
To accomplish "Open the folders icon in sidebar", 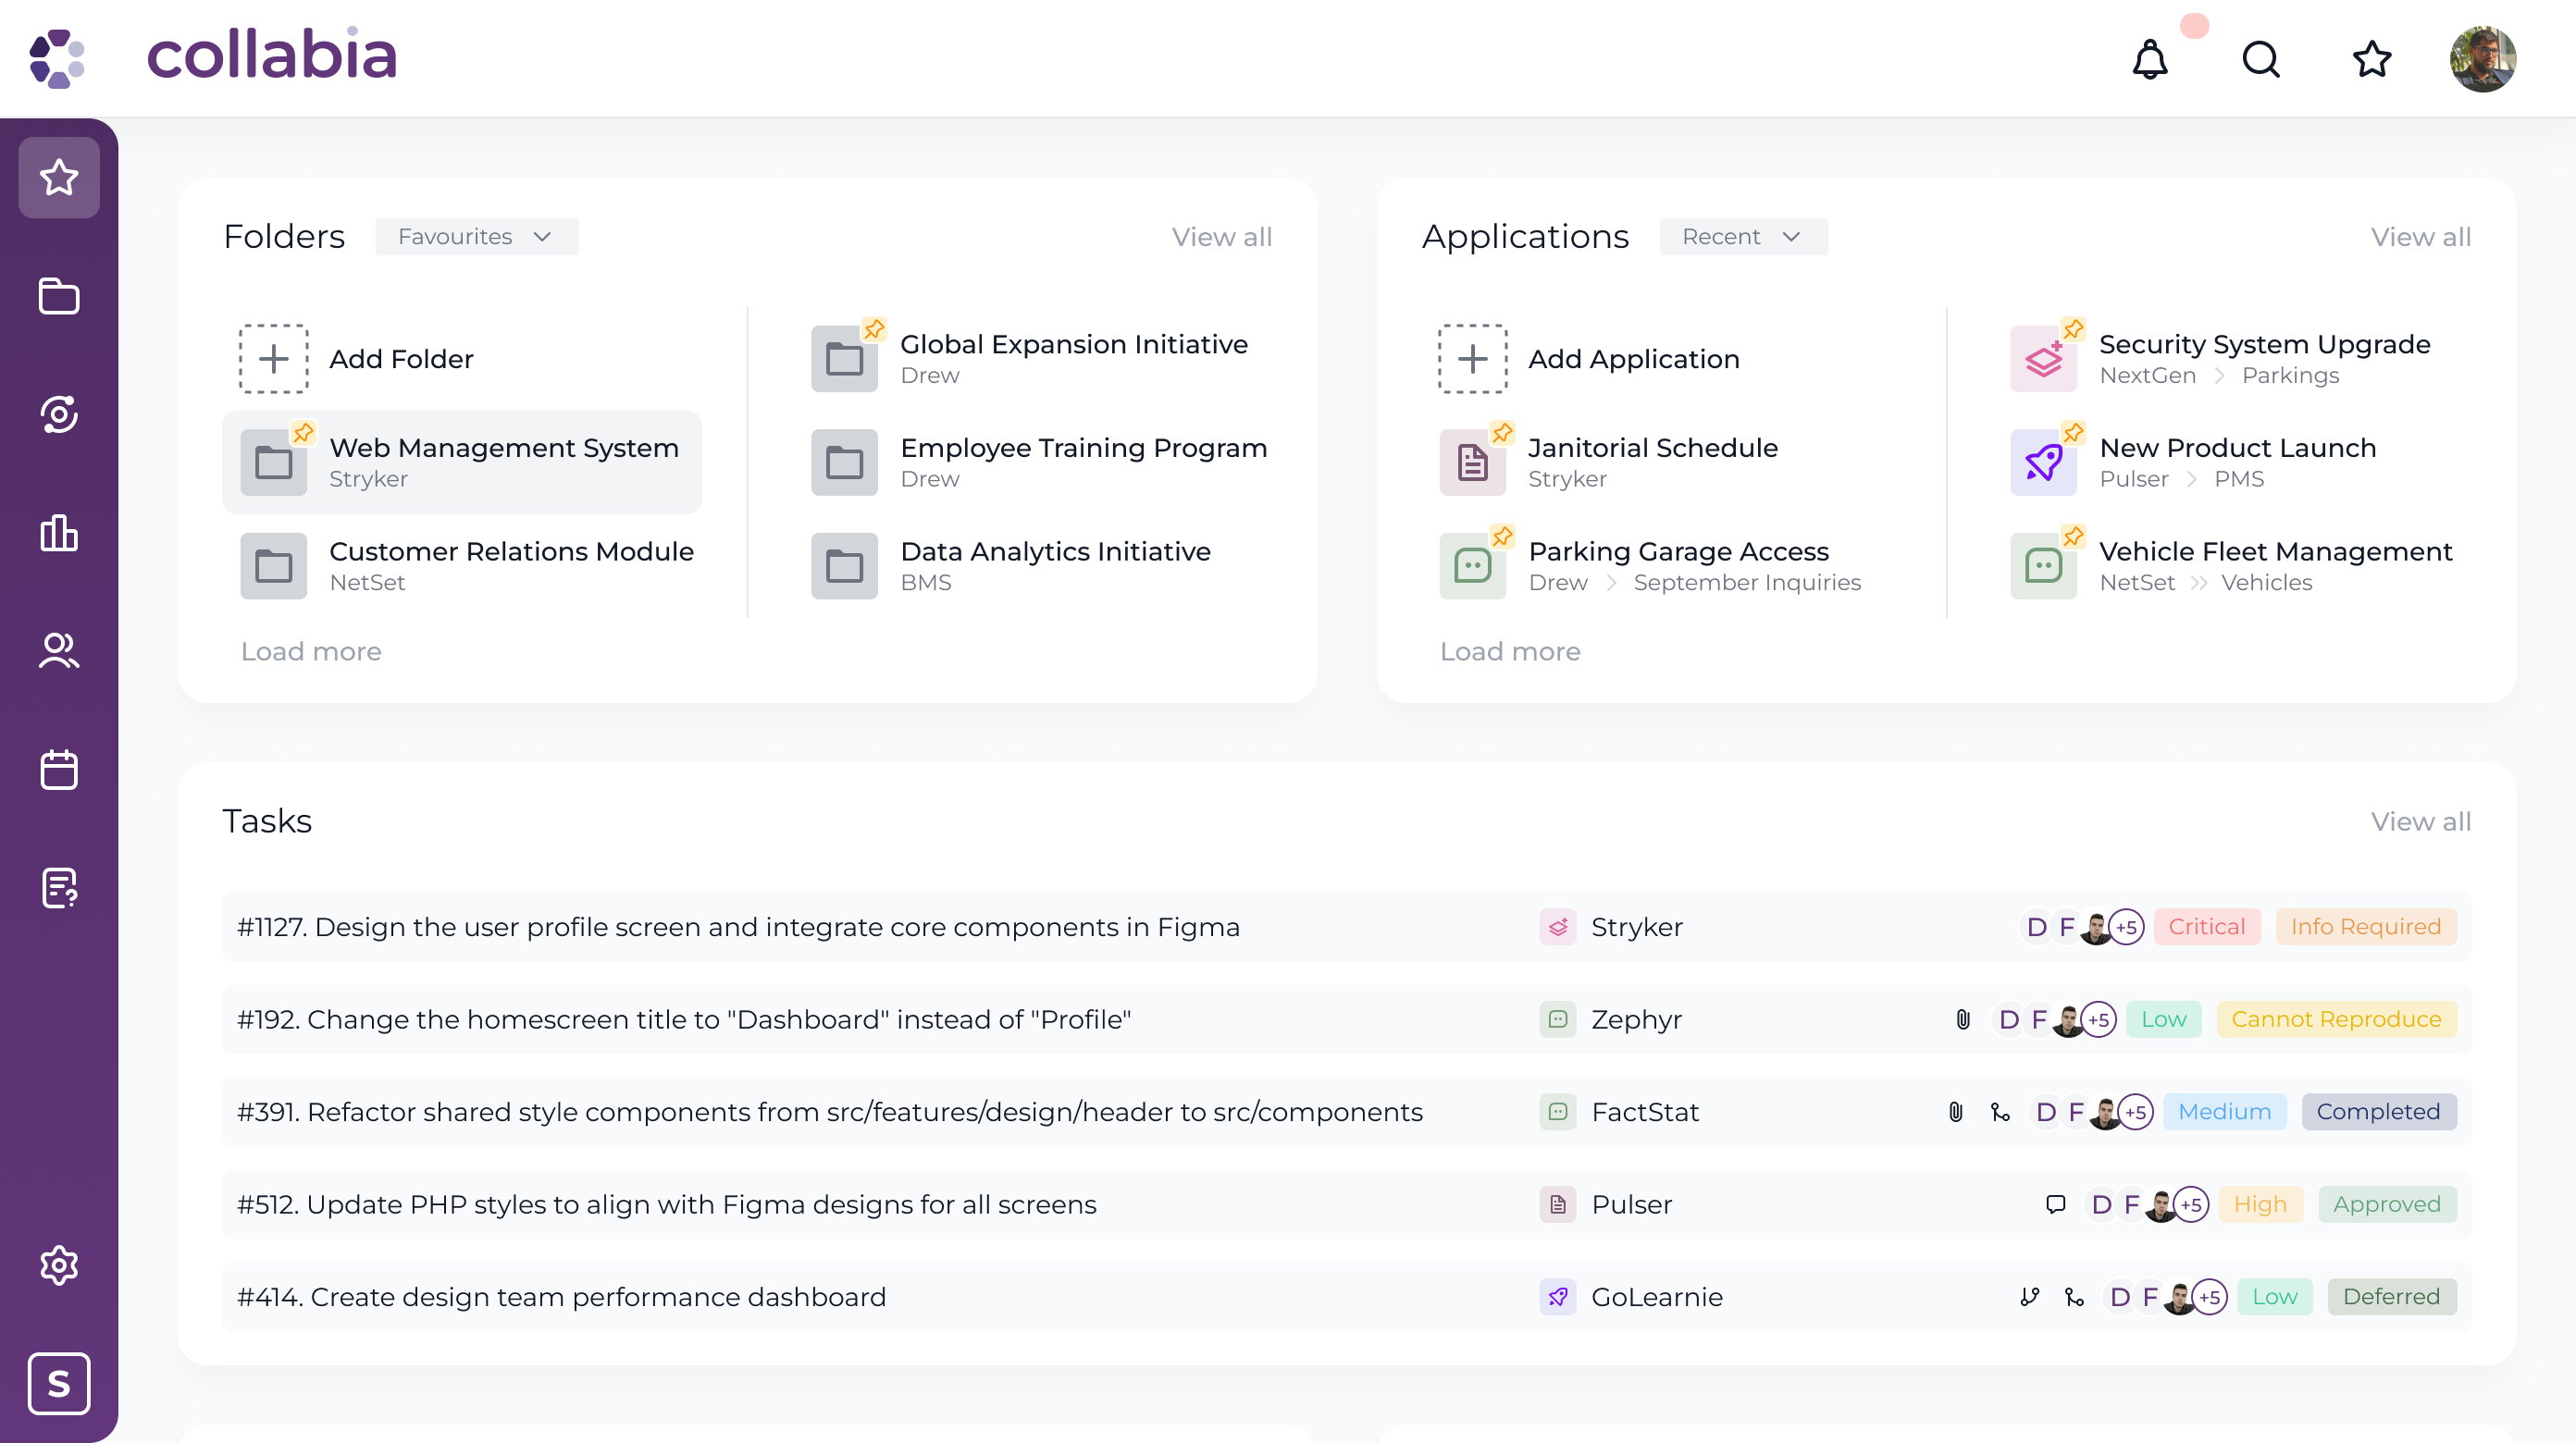I will pyautogui.click(x=59, y=296).
